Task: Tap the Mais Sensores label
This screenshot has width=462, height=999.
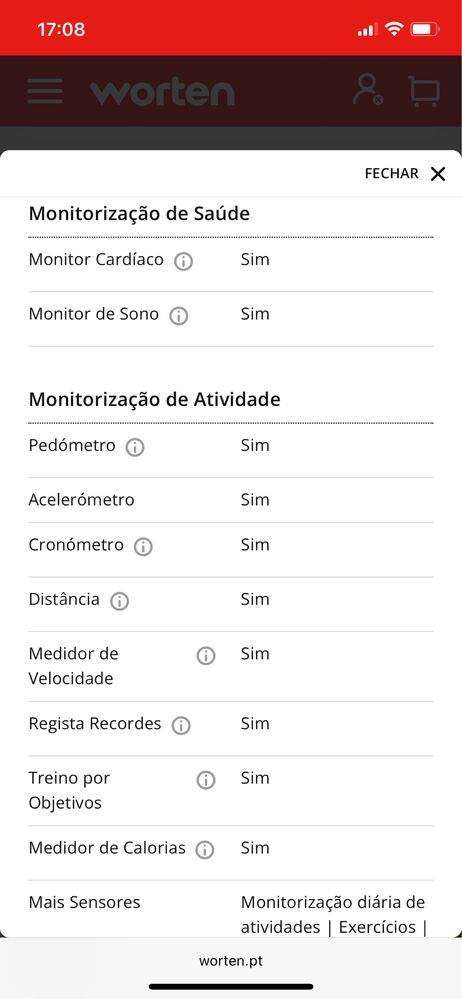Action: pyautogui.click(x=84, y=902)
